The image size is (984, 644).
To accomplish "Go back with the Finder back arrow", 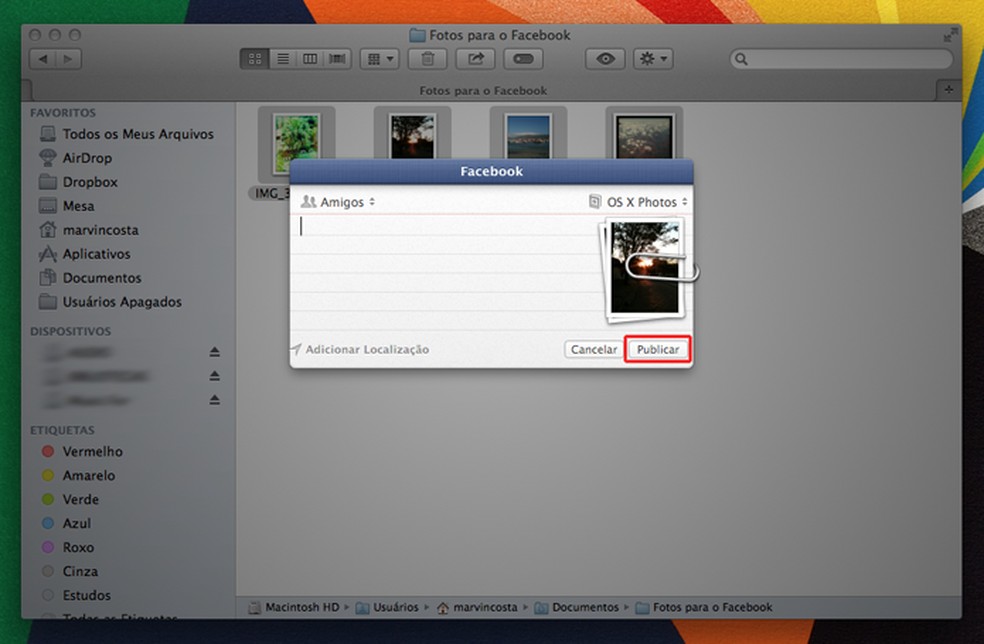I will coord(43,59).
